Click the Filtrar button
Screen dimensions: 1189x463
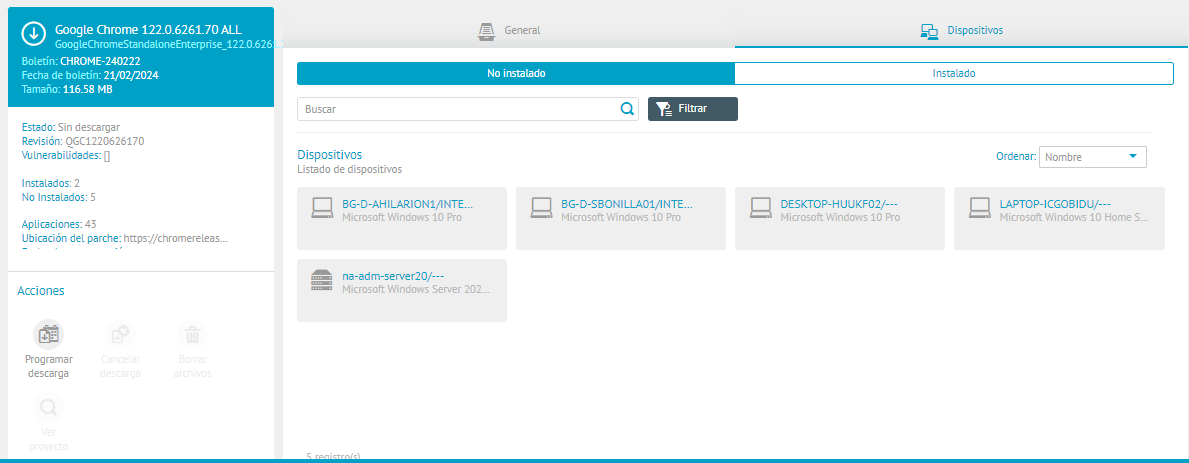coord(692,109)
